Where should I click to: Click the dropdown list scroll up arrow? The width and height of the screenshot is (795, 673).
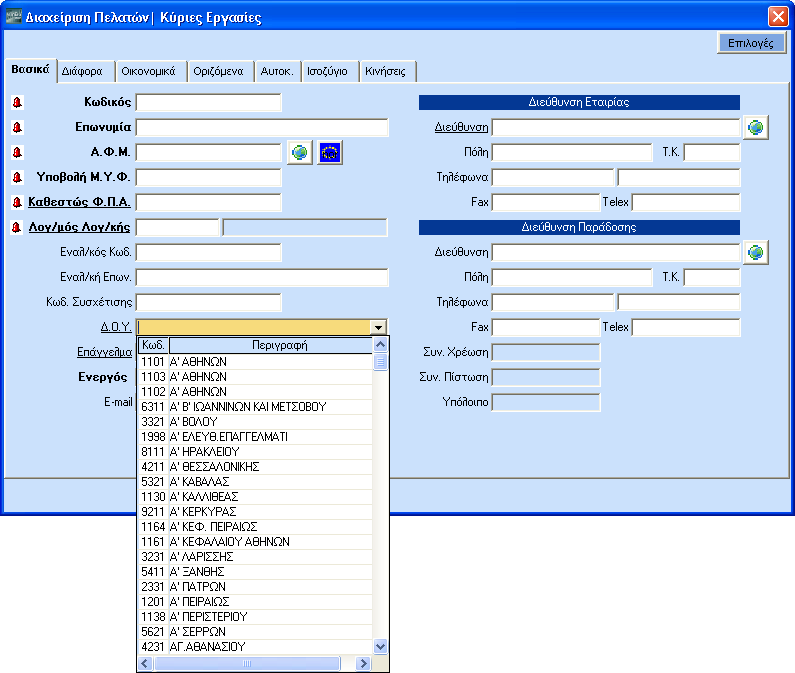click(380, 345)
